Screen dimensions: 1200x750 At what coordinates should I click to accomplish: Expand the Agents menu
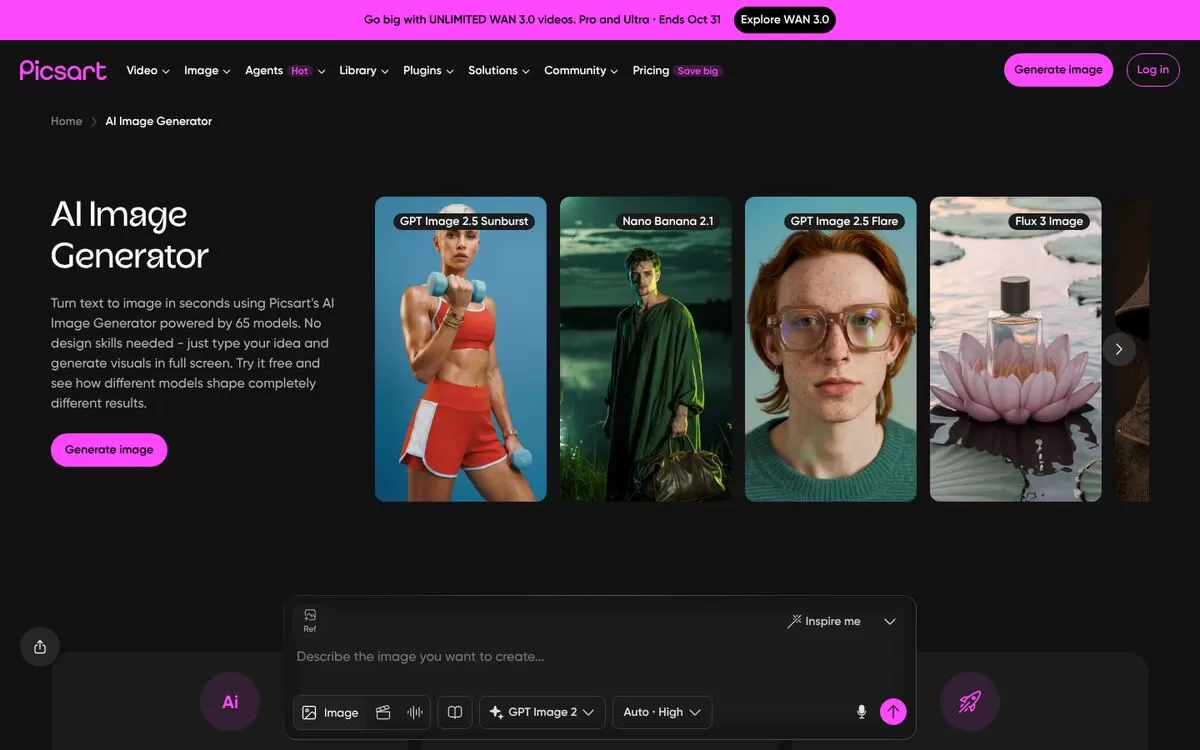tap(285, 71)
